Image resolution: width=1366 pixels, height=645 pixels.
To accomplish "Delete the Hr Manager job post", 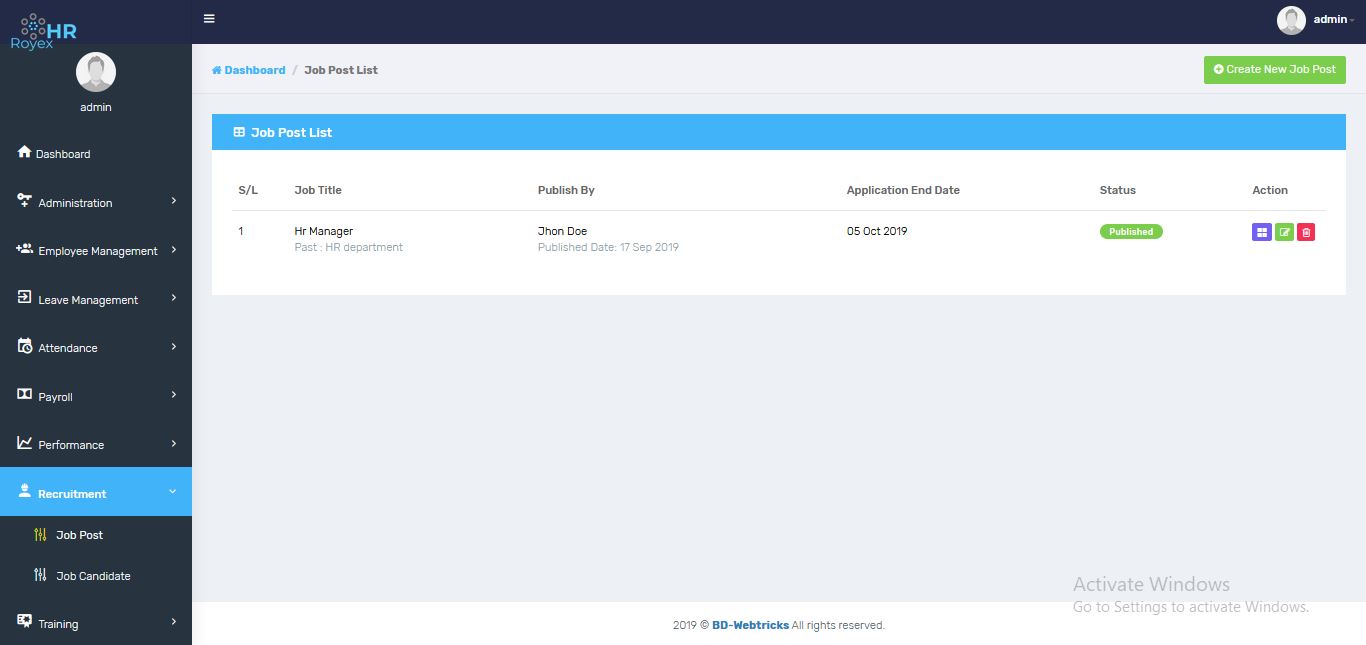I will pos(1306,232).
